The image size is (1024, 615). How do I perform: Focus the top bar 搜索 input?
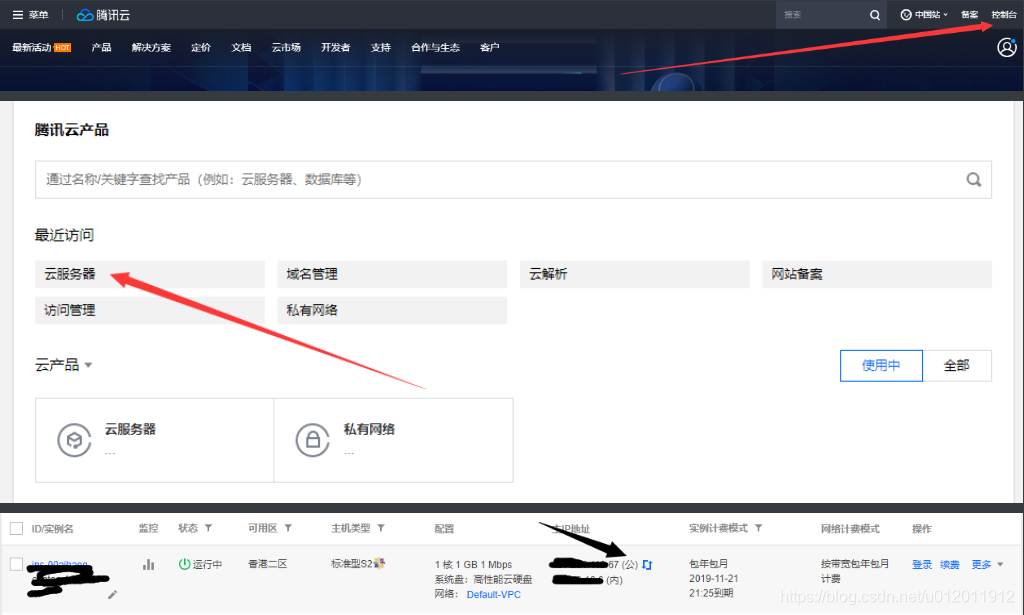pos(822,15)
